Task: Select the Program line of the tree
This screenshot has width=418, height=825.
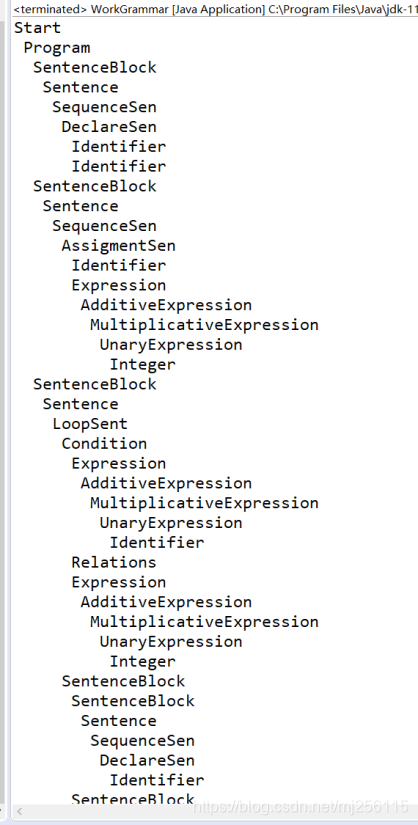Action: [x=57, y=48]
